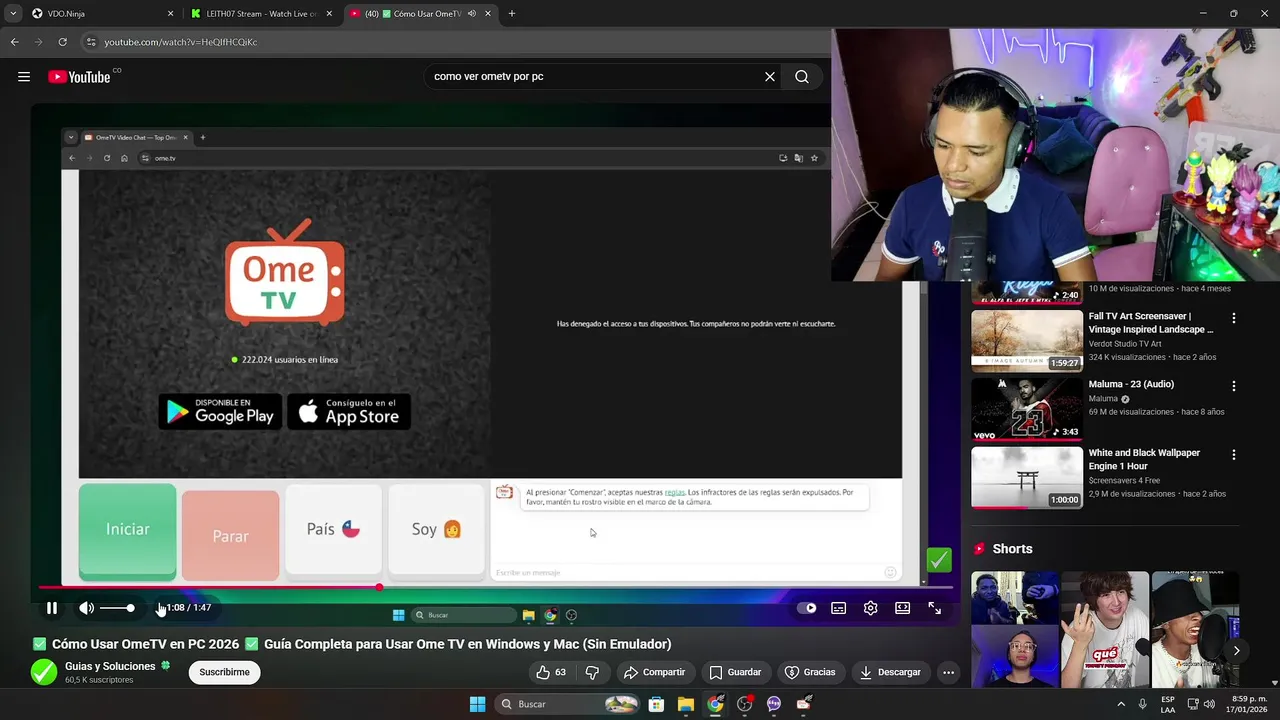Go to the YouTube home logo

[79, 77]
